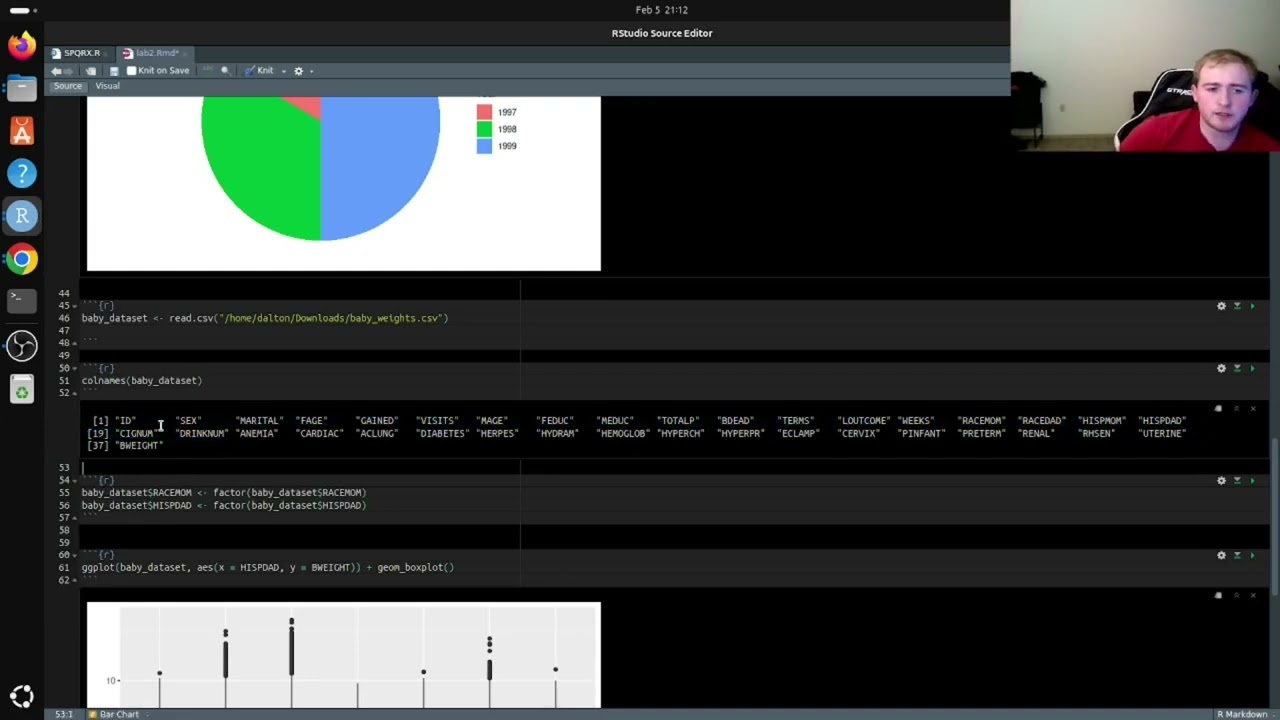Save the current document
1280x720 pixels.
pyautogui.click(x=114, y=71)
